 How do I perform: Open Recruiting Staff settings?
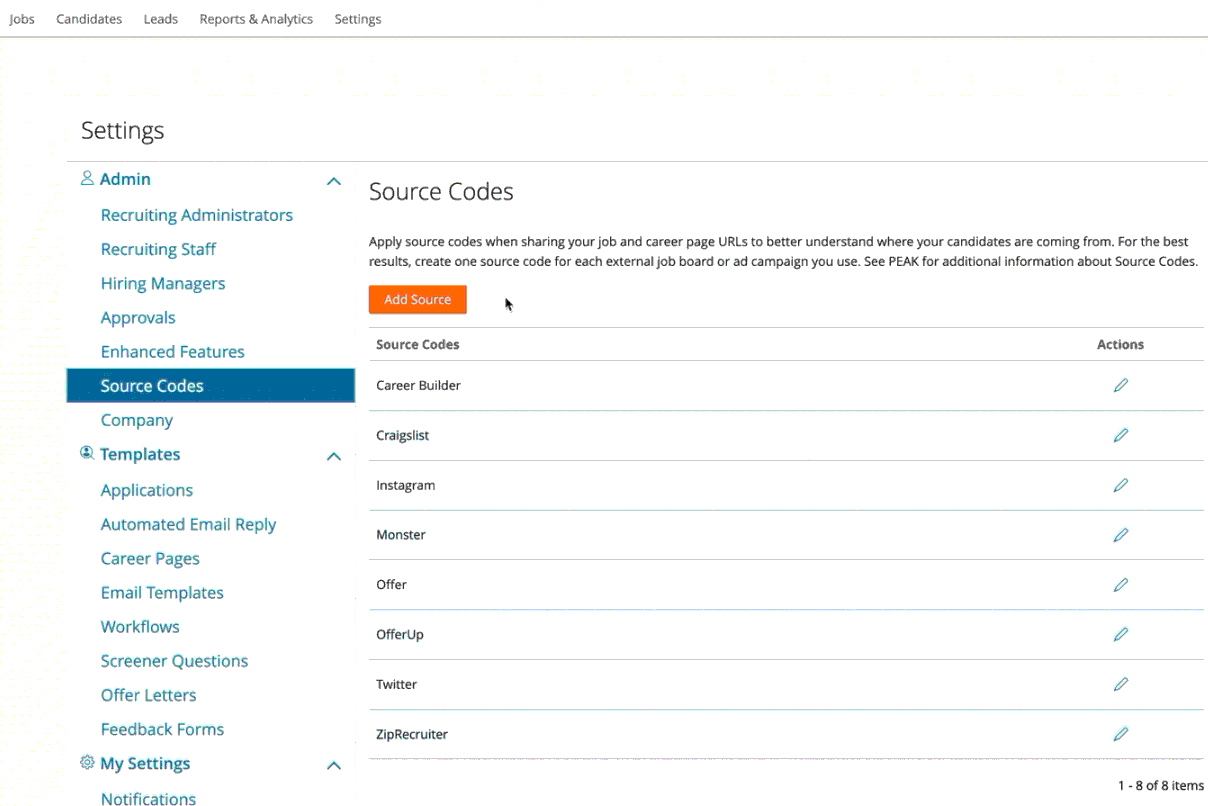coord(158,249)
